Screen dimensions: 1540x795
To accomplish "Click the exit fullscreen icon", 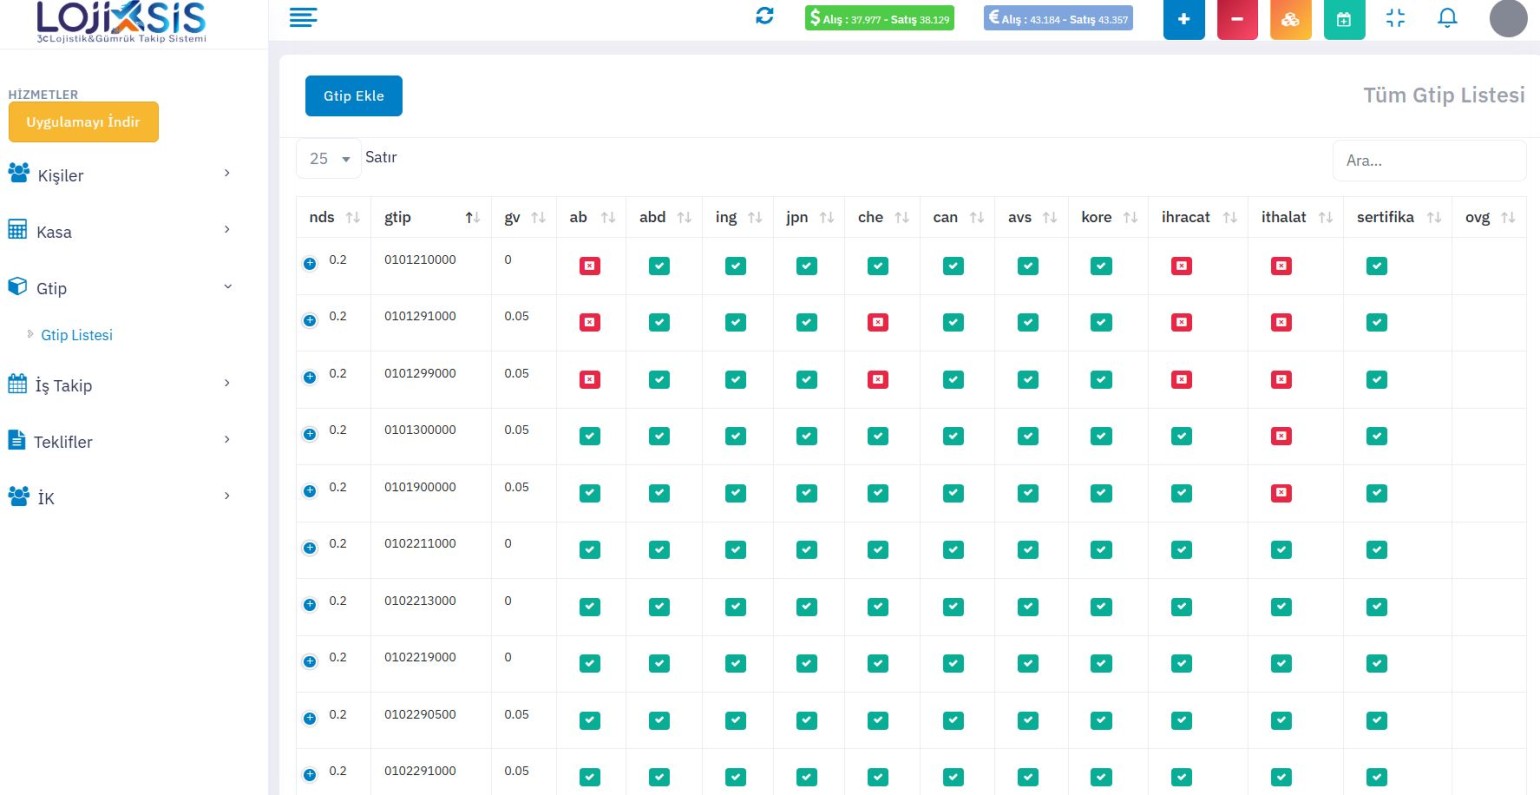I will click(x=1396, y=18).
